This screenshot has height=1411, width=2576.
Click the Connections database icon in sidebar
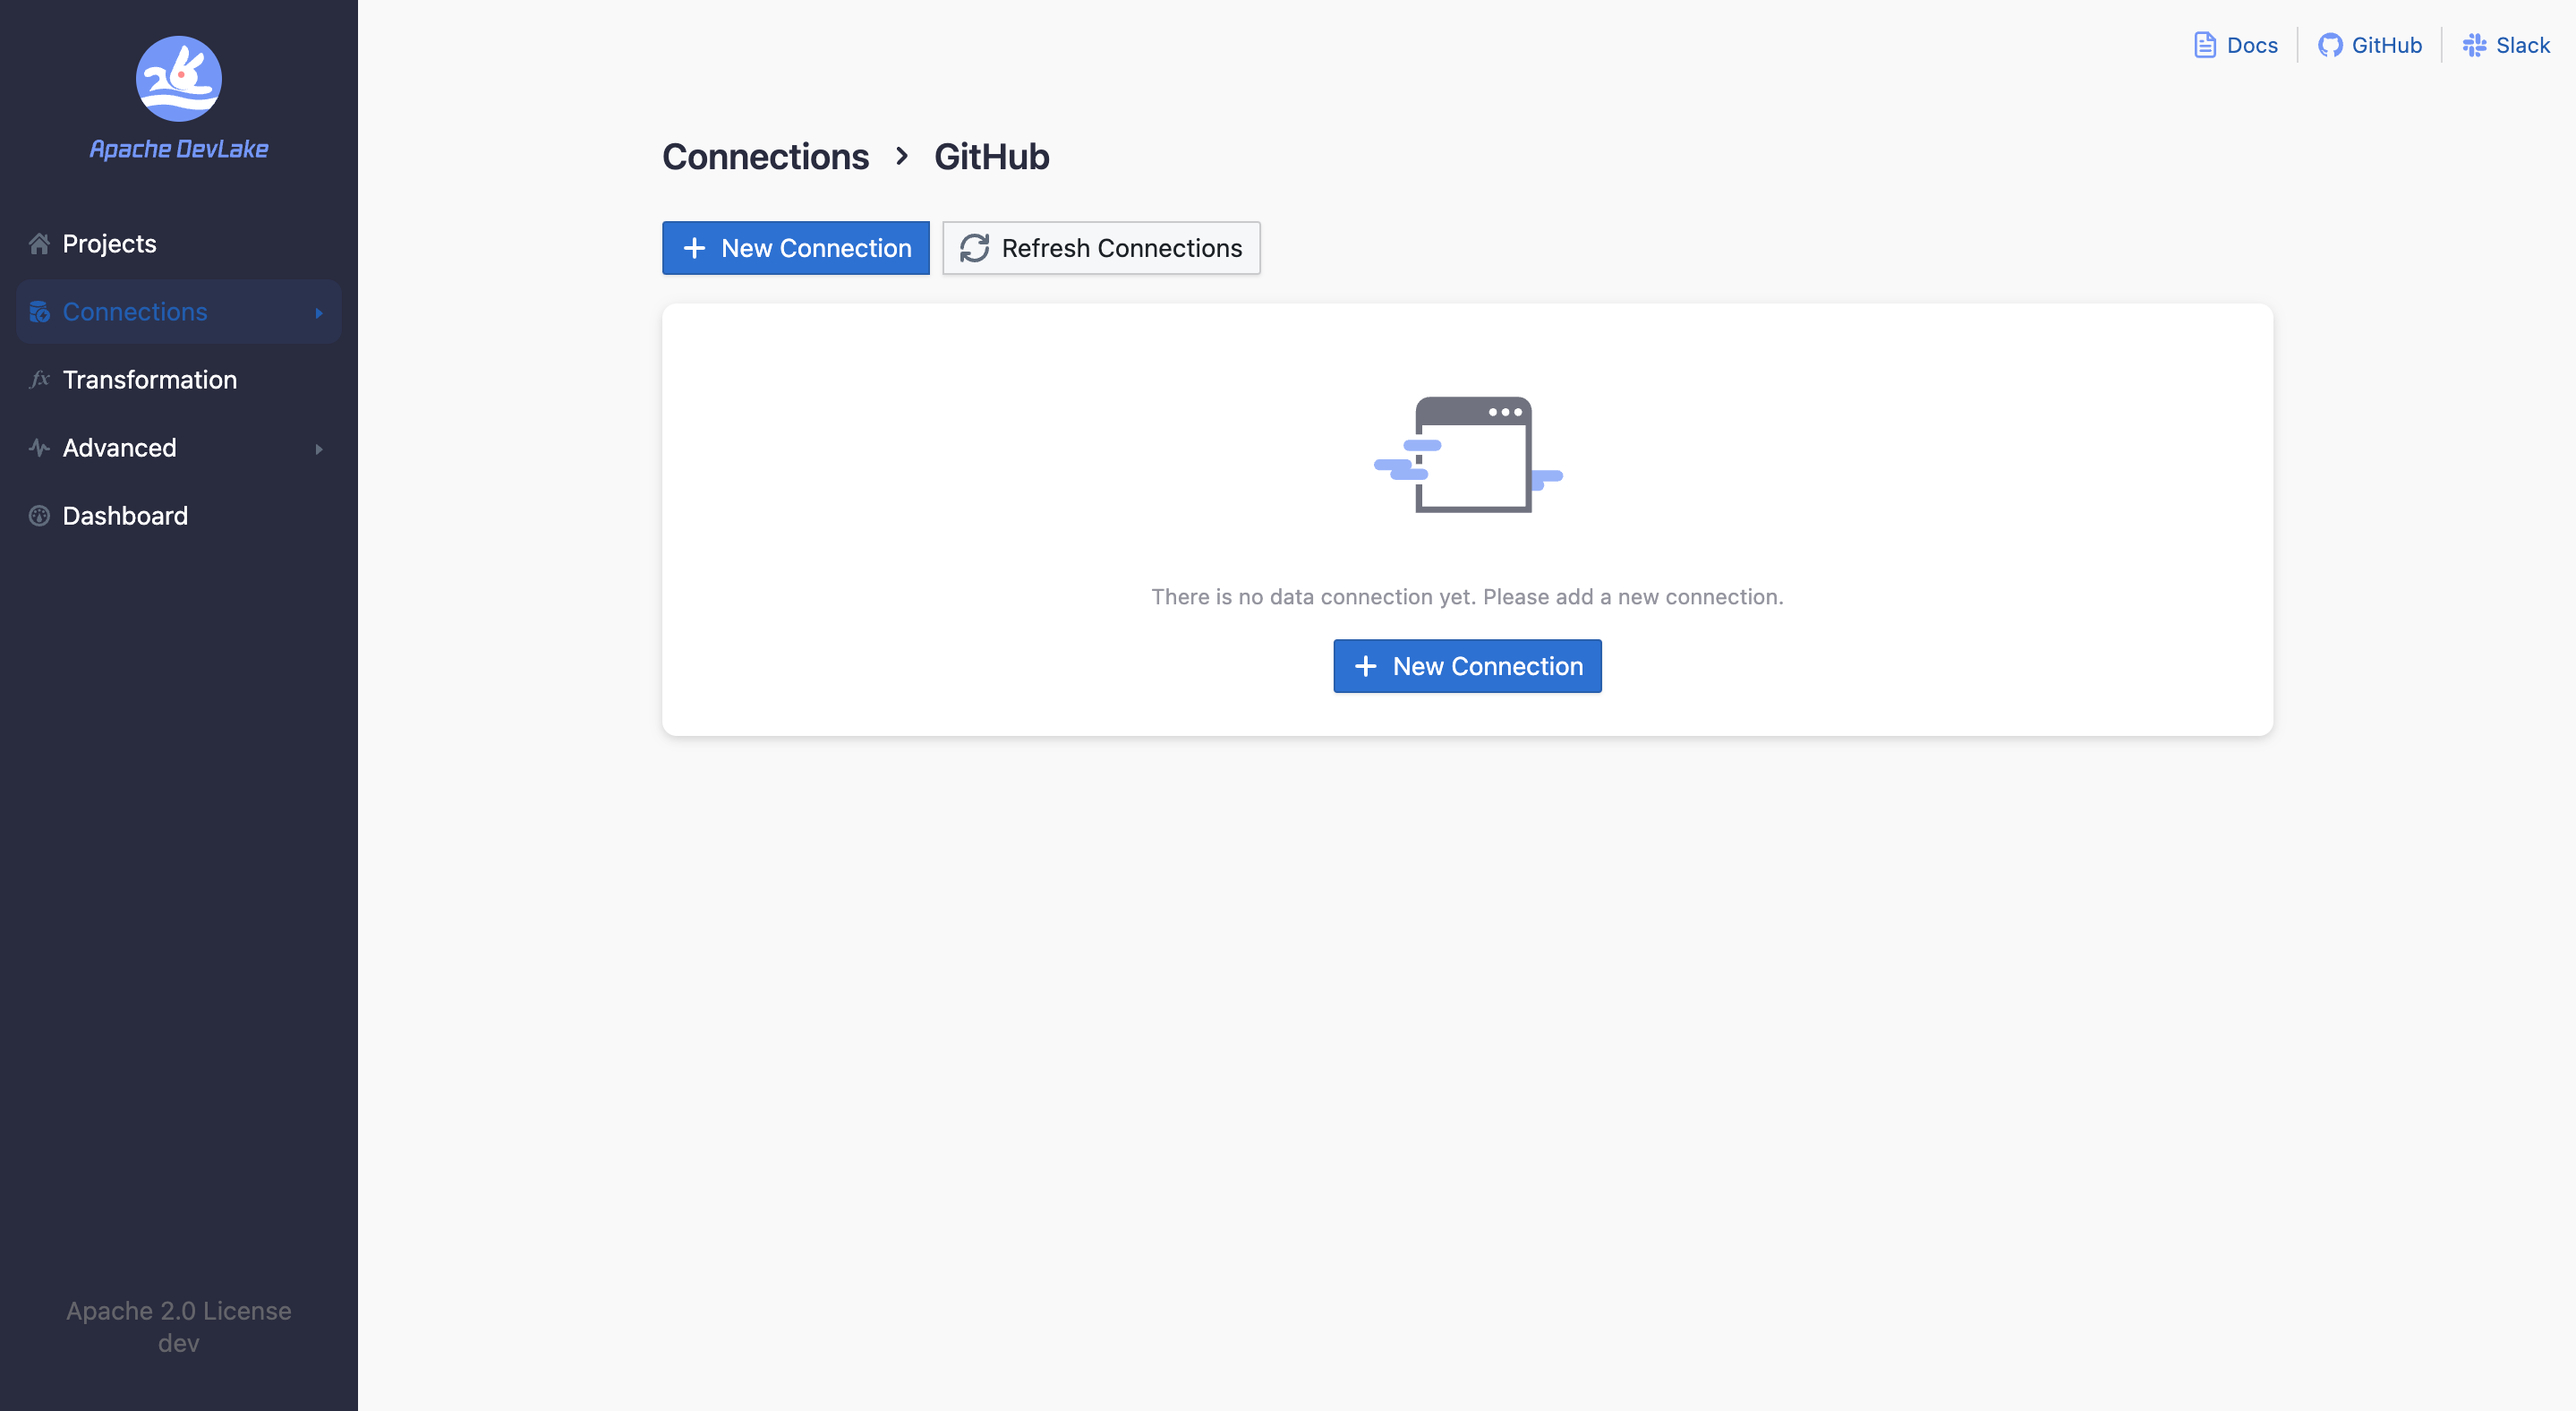pos(39,312)
